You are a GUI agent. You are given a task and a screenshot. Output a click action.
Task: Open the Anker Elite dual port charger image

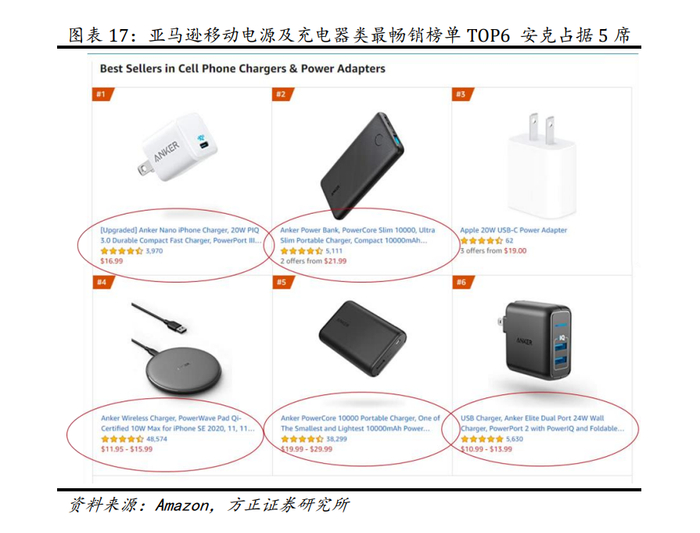(534, 340)
